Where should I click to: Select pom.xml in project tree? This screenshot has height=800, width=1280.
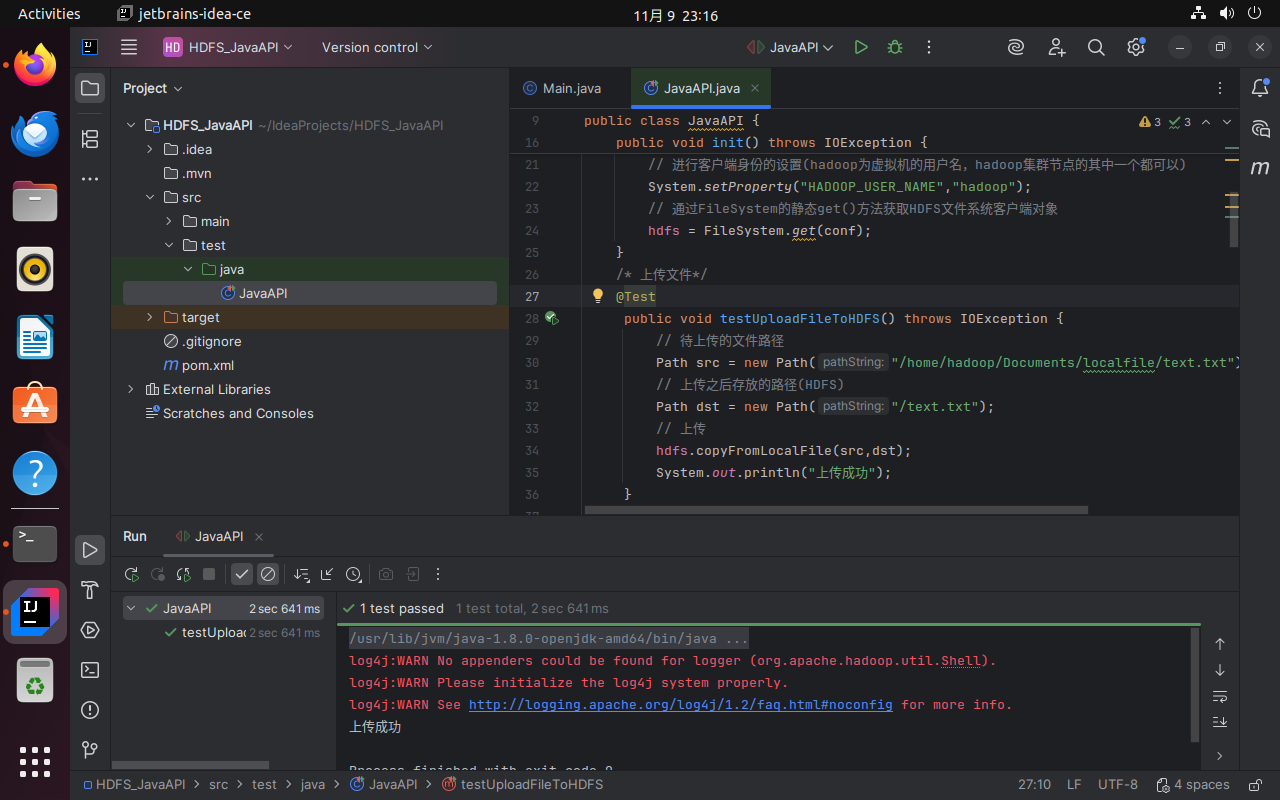(x=208, y=365)
